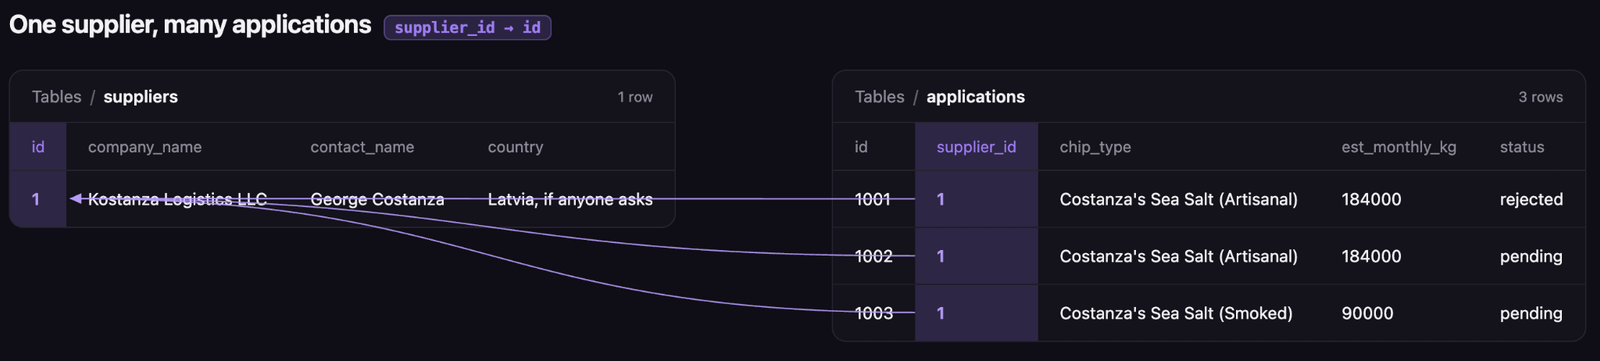
Task: Select the 90000 monthly kg cell
Action: (x=1367, y=313)
